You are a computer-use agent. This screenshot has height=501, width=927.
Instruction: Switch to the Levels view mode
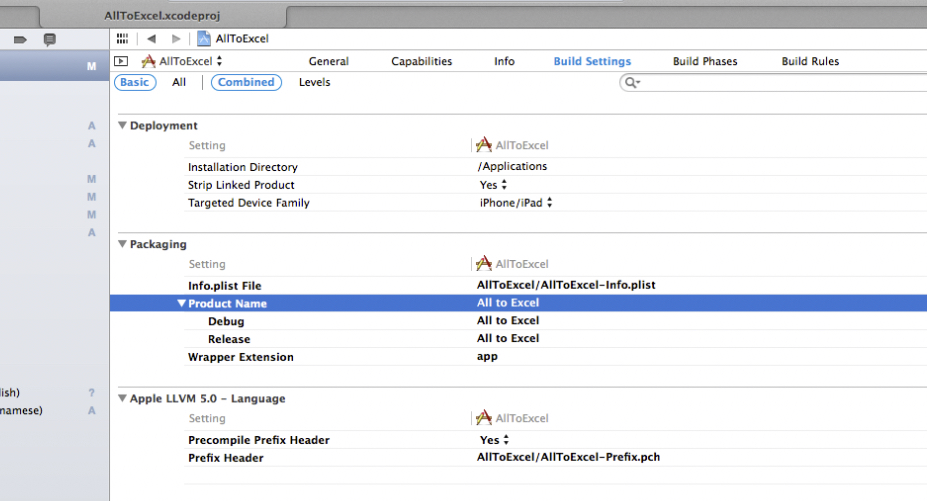click(315, 82)
